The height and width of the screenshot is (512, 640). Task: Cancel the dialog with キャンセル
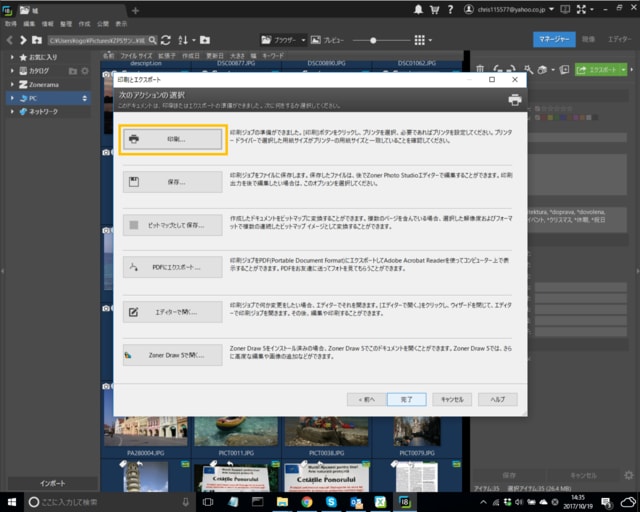[450, 399]
